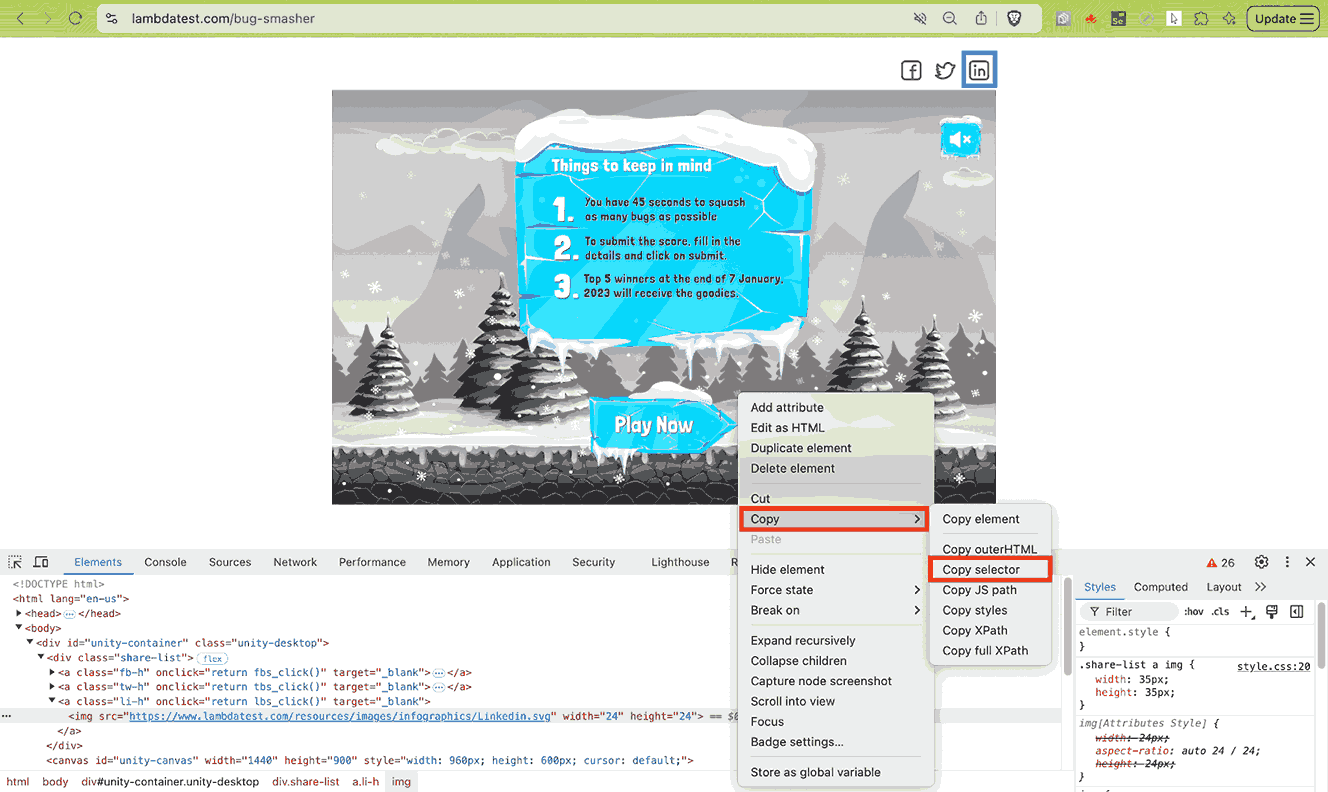Click the rendering emulations paintbrush icon
Image resolution: width=1328 pixels, height=792 pixels.
[x=1272, y=612]
